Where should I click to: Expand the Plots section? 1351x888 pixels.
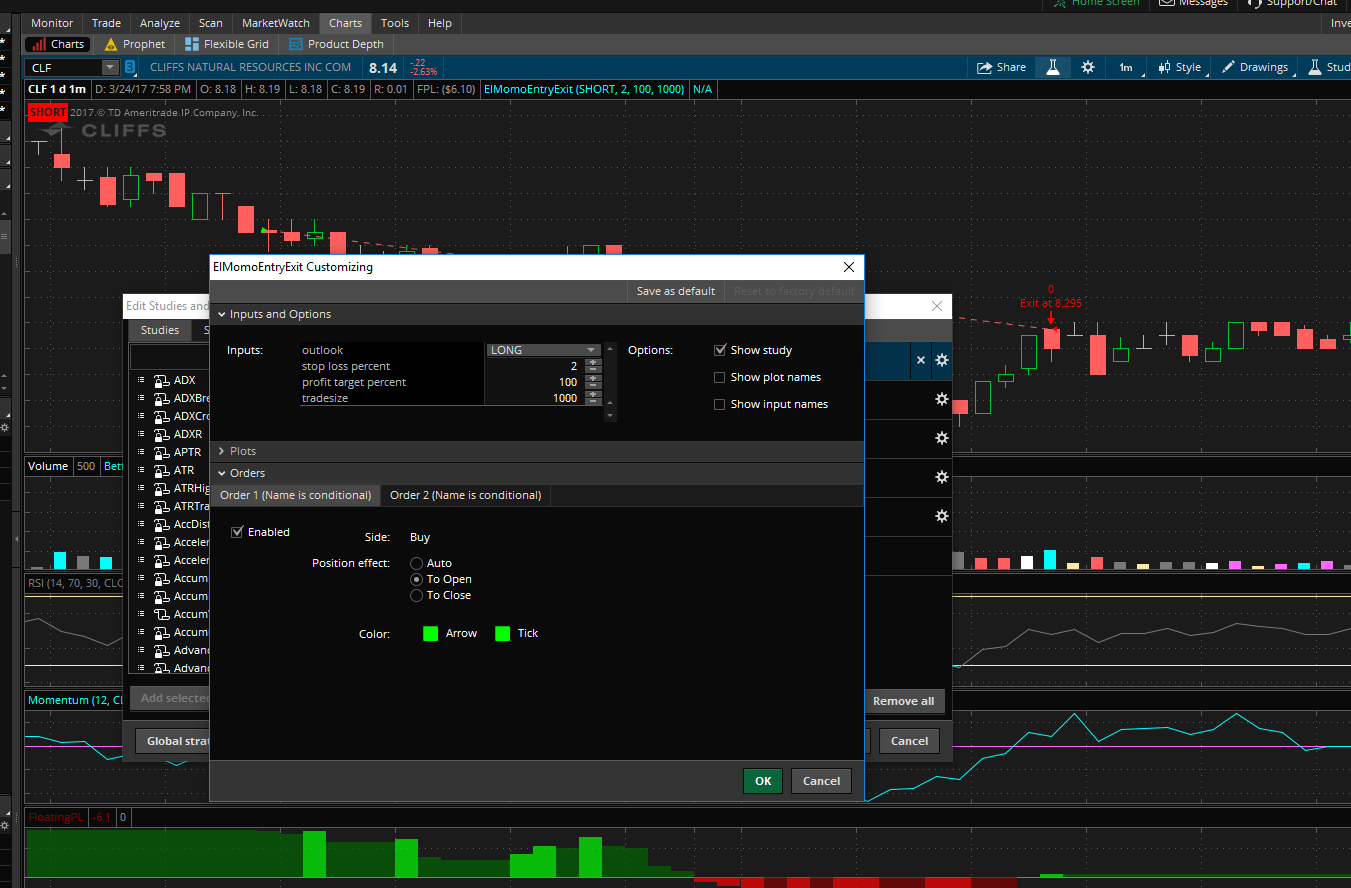[222, 451]
